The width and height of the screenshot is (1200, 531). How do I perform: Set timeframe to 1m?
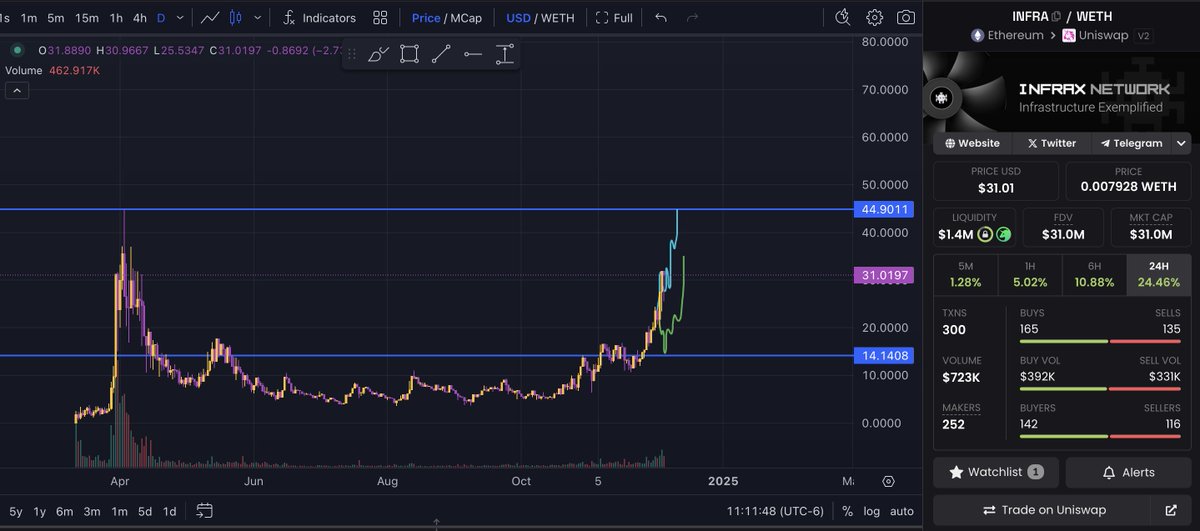(x=29, y=18)
